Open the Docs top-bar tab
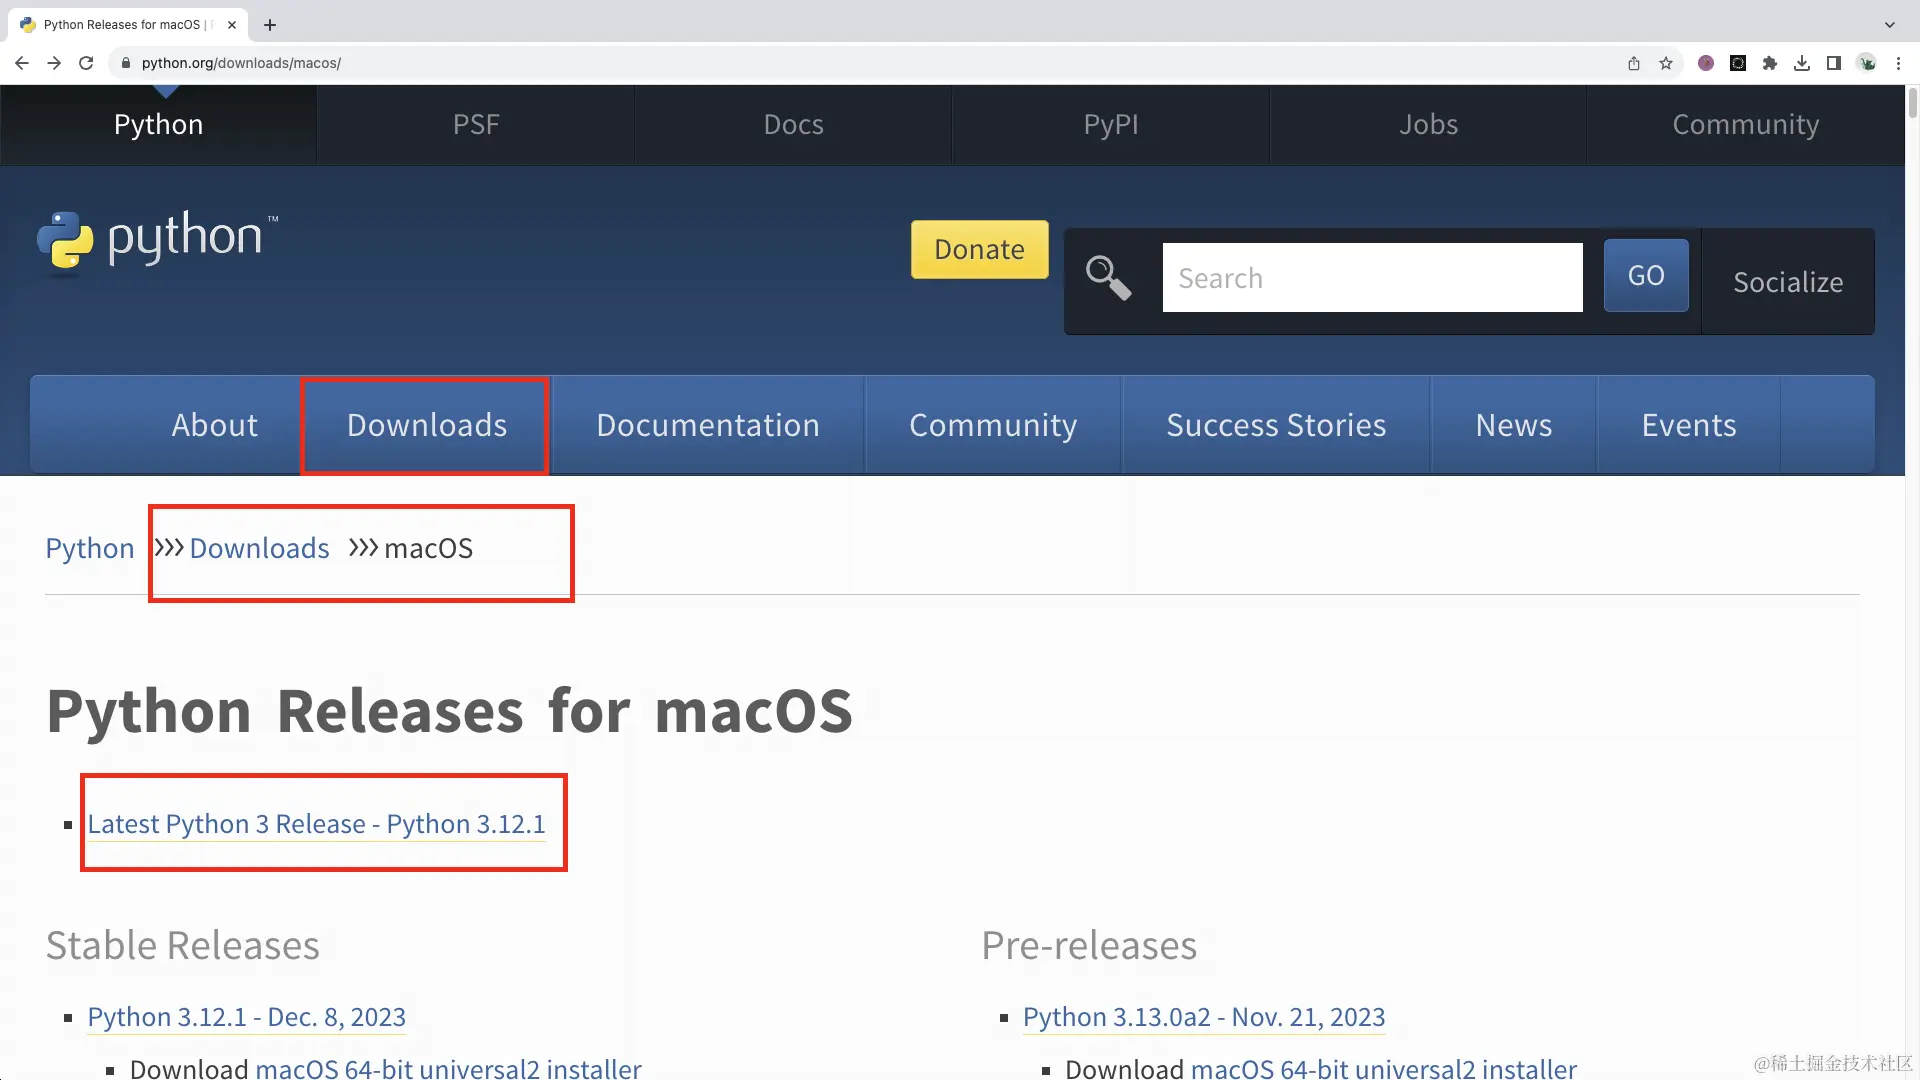This screenshot has height=1080, width=1920. click(793, 125)
